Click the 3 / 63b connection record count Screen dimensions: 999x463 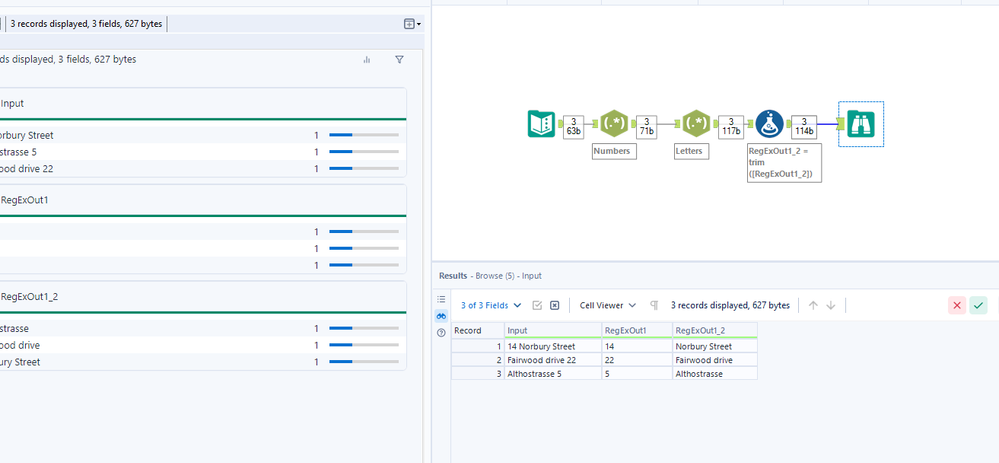[573, 126]
